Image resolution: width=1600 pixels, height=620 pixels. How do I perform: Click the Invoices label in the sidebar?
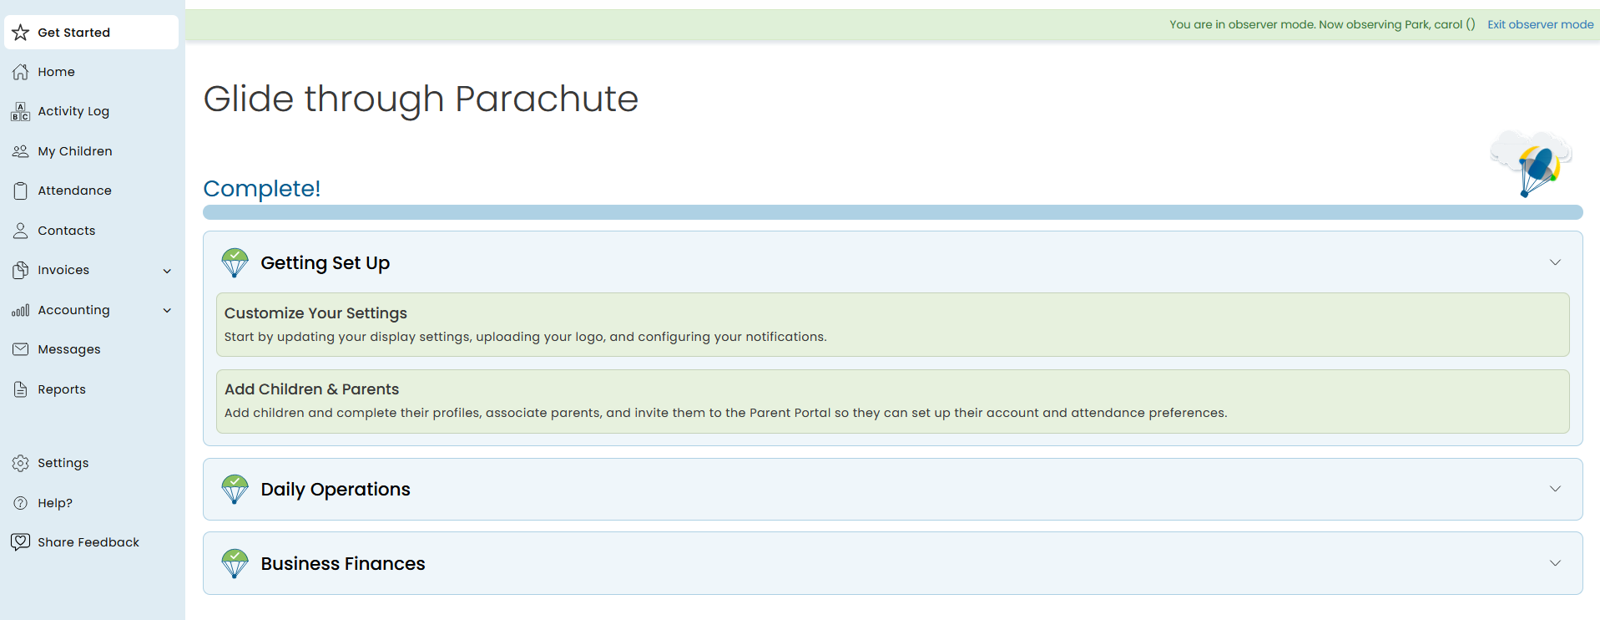point(63,270)
